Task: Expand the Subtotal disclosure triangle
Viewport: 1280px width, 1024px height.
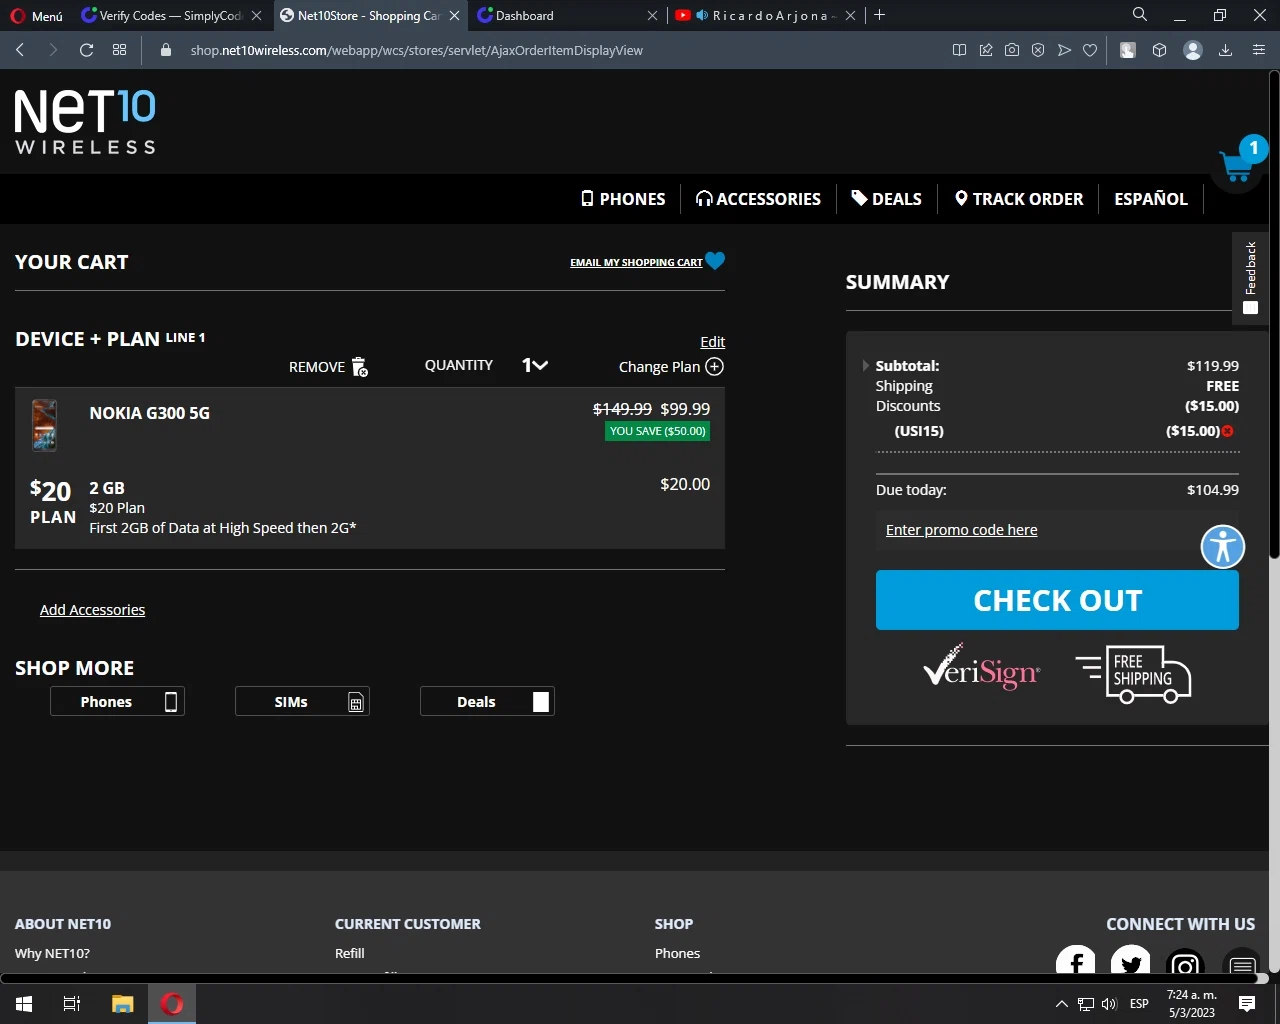Action: tap(866, 366)
